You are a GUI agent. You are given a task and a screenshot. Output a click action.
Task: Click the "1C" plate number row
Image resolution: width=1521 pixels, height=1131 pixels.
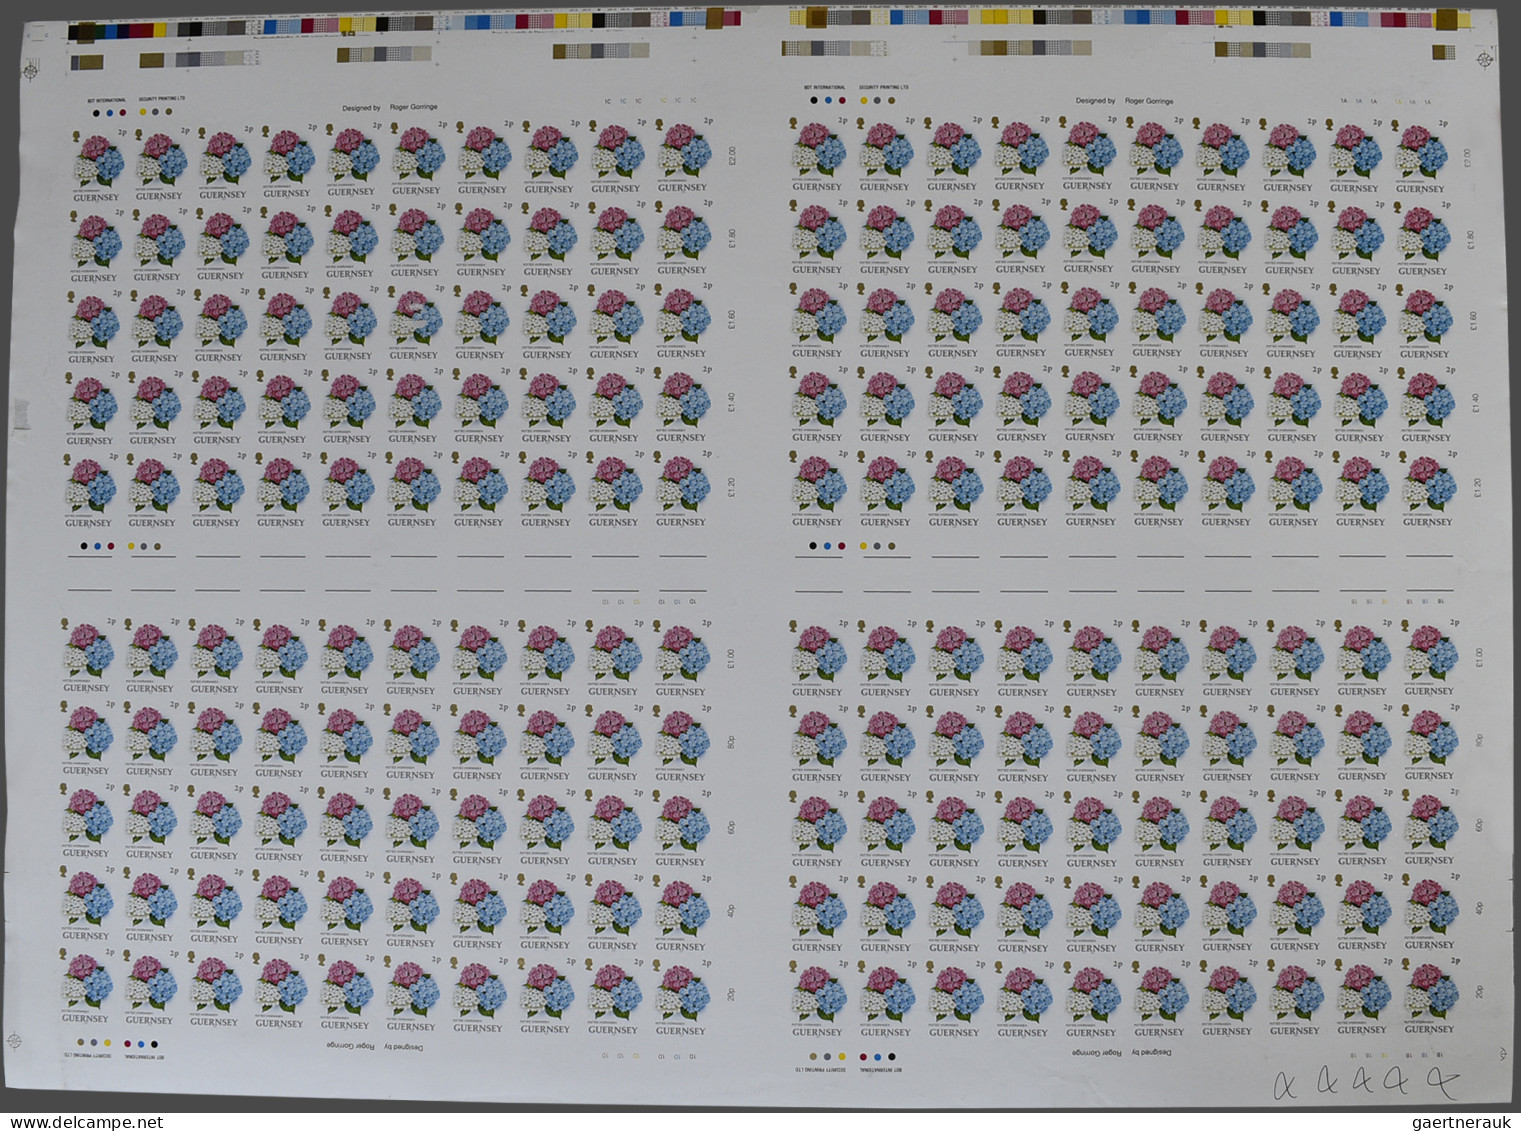650,102
